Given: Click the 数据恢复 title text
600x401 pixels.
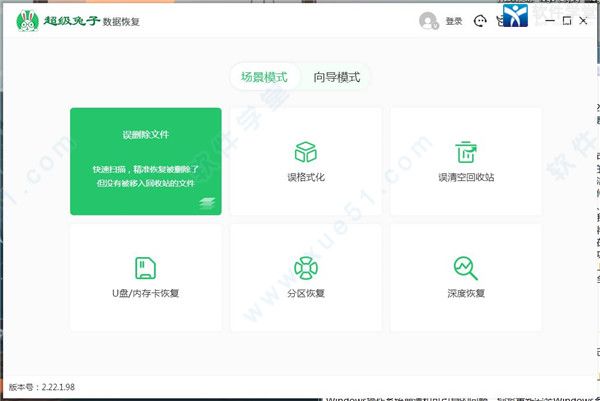Looking at the screenshot, I should point(121,22).
